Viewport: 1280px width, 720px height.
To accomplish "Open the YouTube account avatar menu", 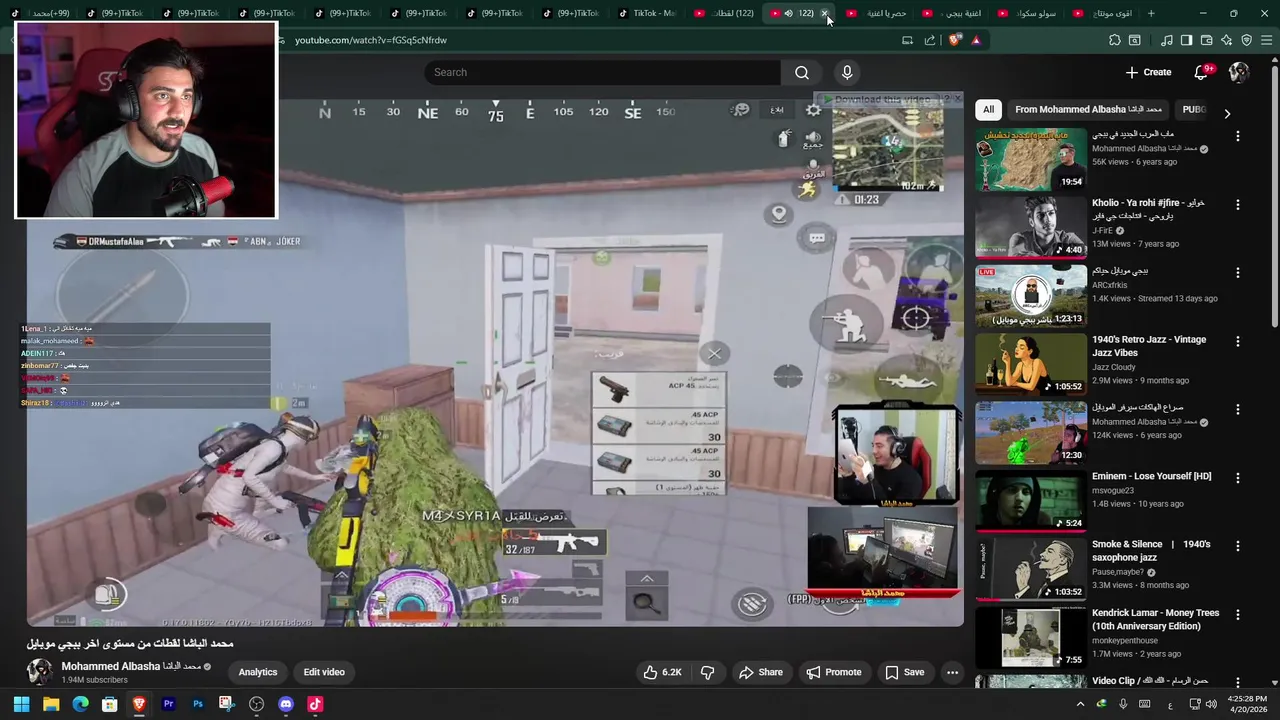I will tap(1239, 72).
